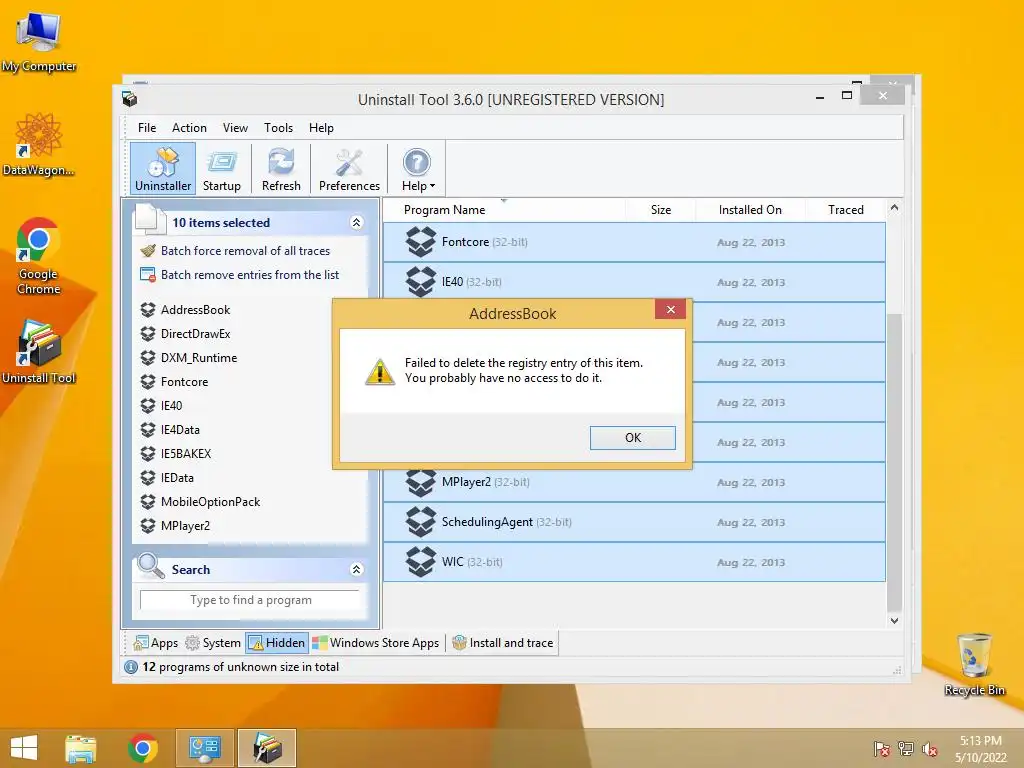The height and width of the screenshot is (768, 1024).
Task: Open the Help menu in the menu bar
Action: pyautogui.click(x=321, y=128)
